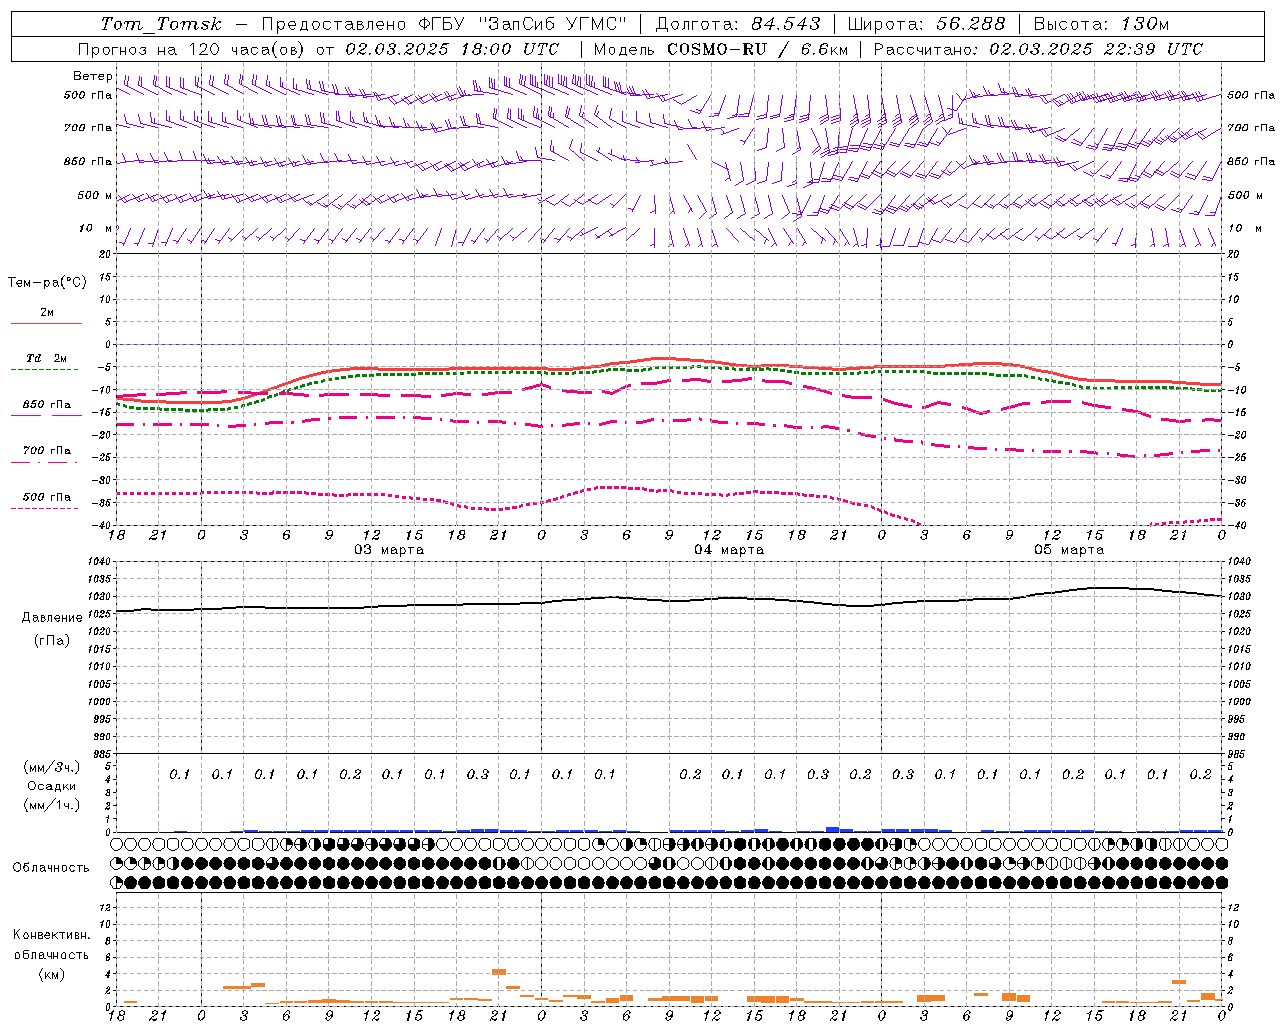The width and height of the screenshot is (1280, 1024).
Task: Click the Давление pressure panel label
Action: click(x=52, y=618)
